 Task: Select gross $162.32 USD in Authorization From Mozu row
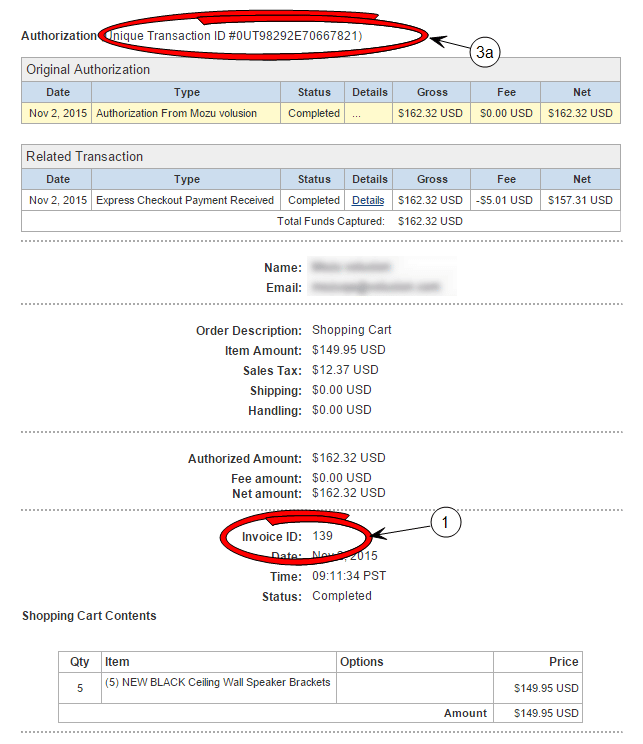pyautogui.click(x=430, y=113)
